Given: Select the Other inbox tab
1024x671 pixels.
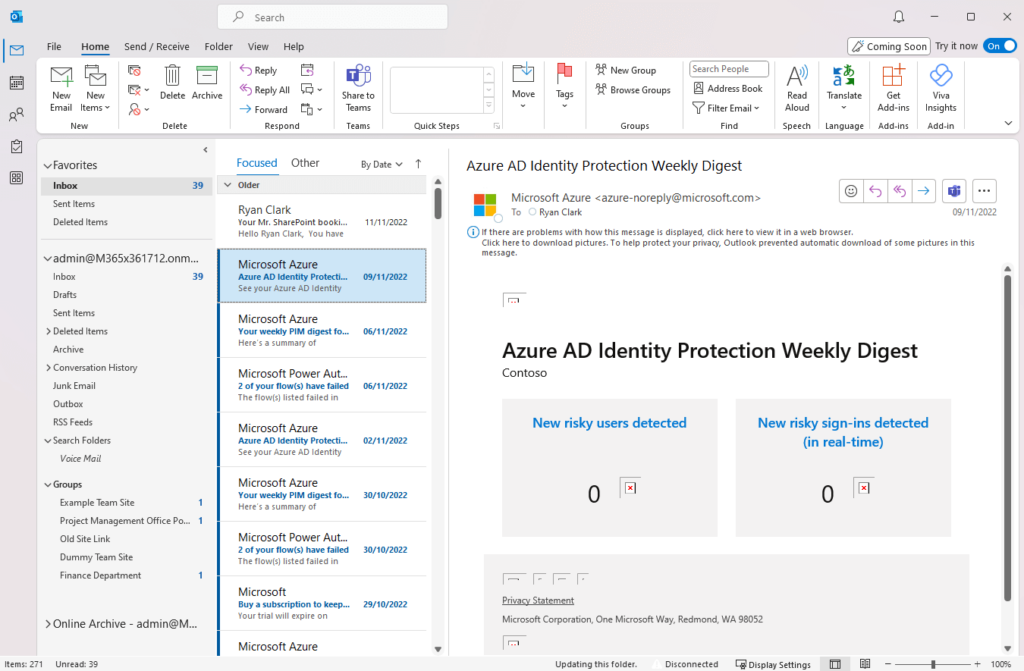Looking at the screenshot, I should (x=305, y=163).
